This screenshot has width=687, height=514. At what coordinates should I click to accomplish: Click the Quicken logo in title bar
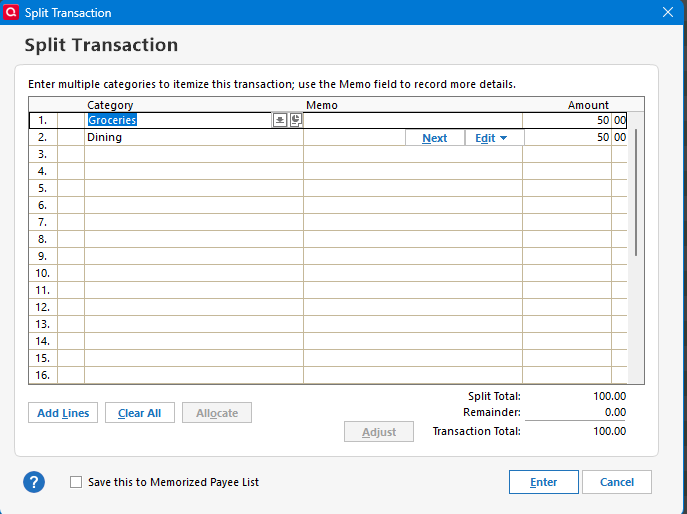[x=11, y=12]
